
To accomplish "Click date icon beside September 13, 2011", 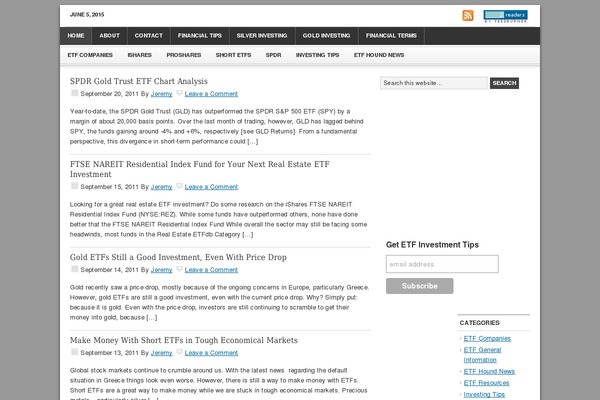I will tap(75, 352).
